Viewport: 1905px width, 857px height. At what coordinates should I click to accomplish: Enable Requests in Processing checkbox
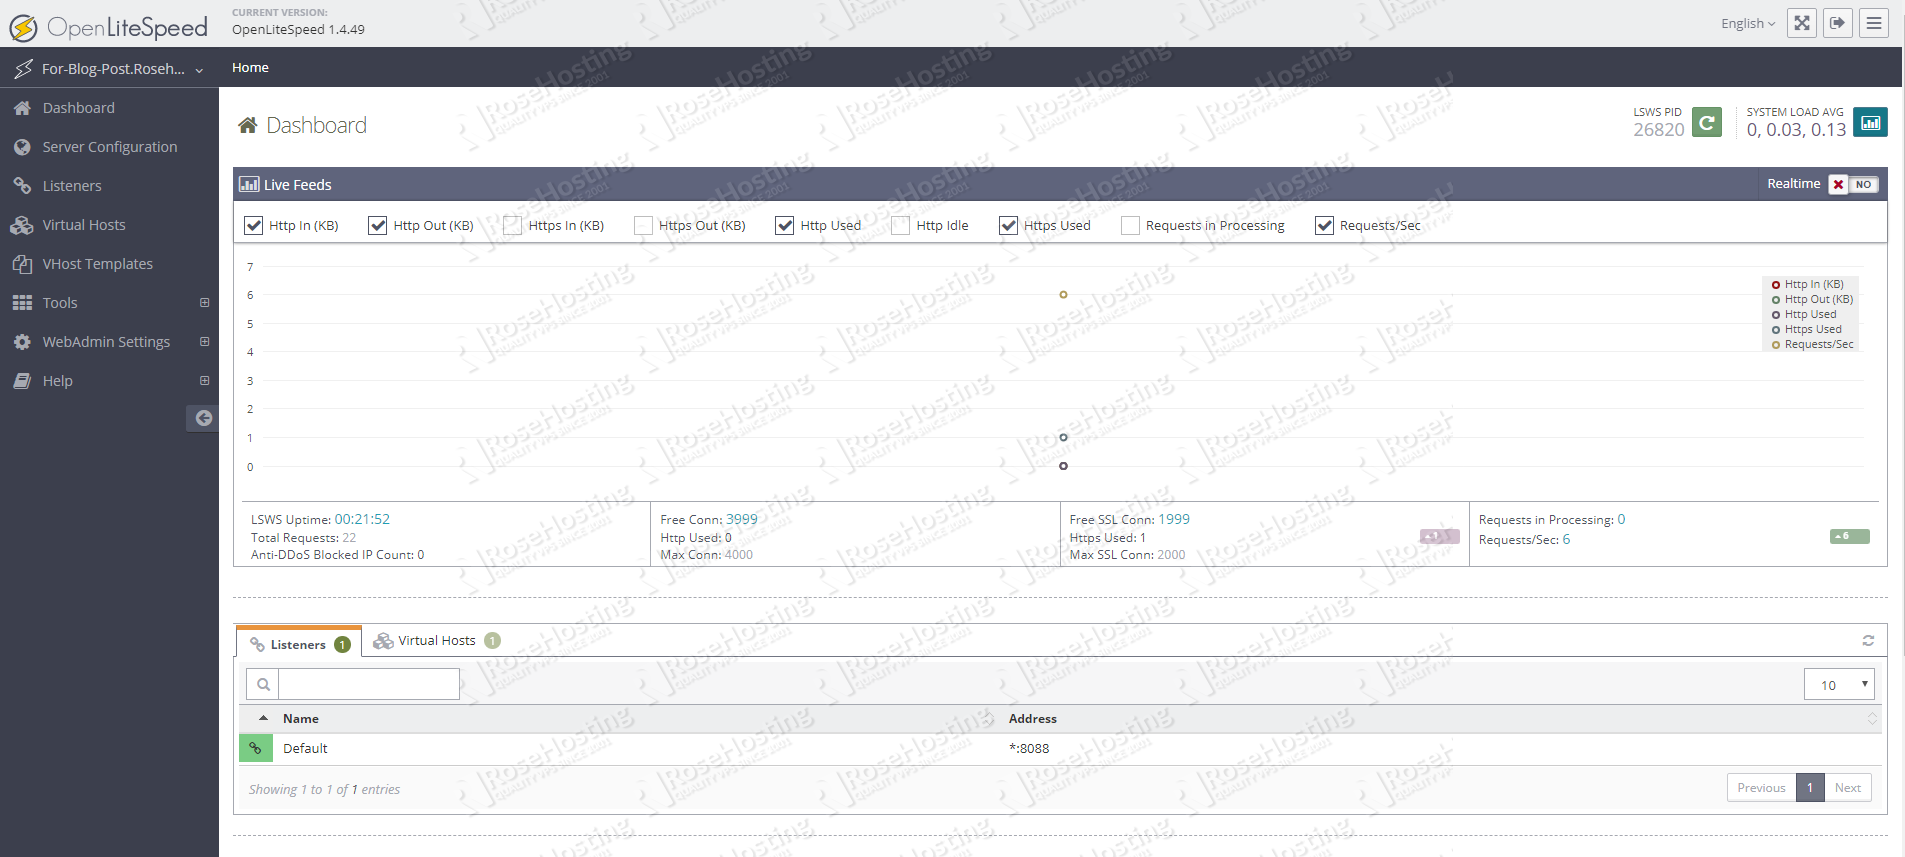pyautogui.click(x=1131, y=226)
